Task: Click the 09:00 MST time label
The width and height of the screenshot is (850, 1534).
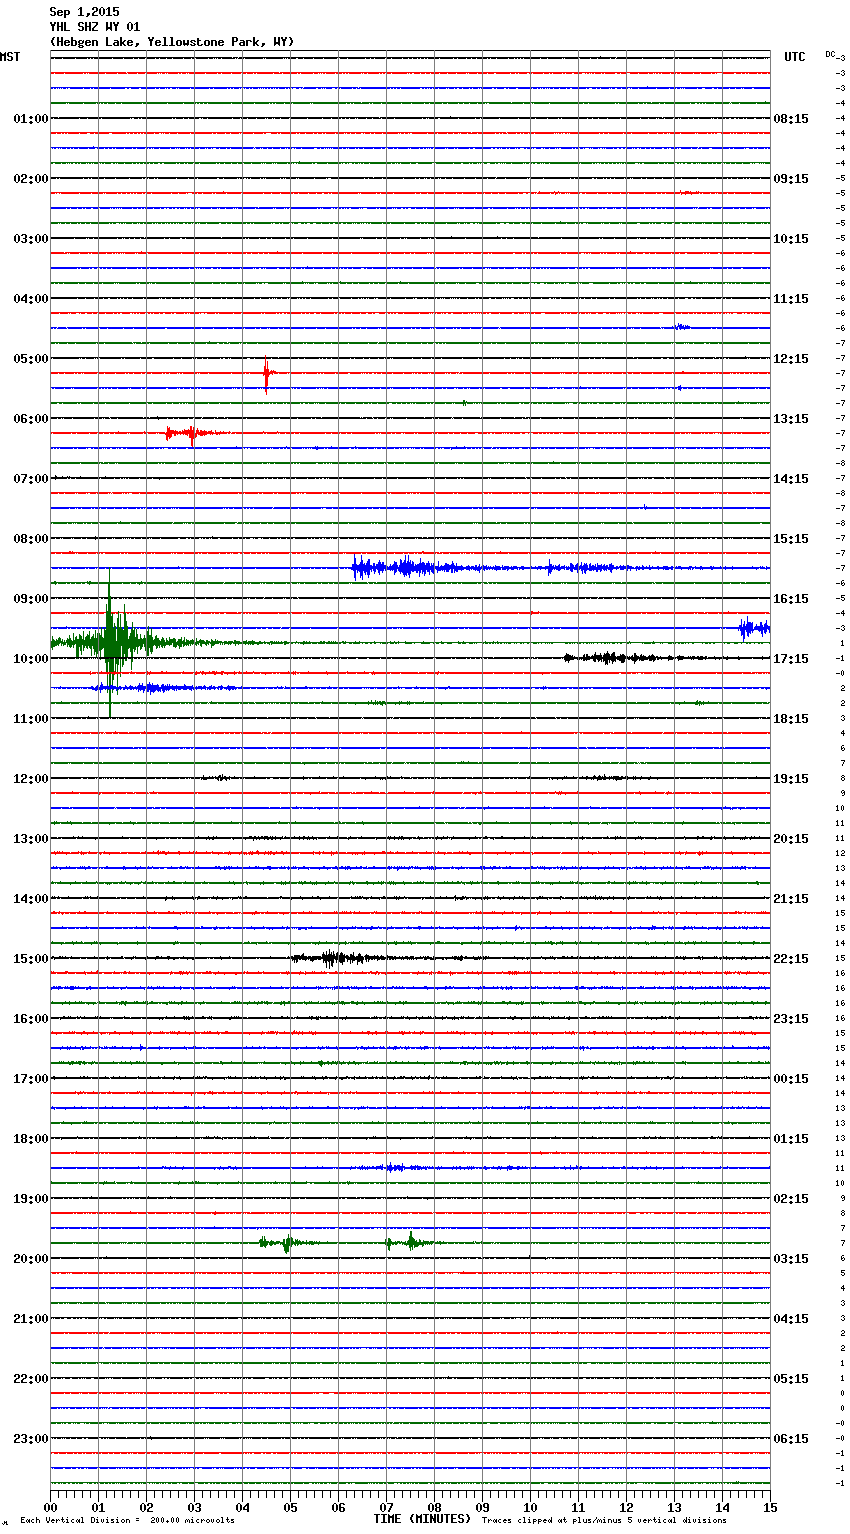Action: coord(30,599)
